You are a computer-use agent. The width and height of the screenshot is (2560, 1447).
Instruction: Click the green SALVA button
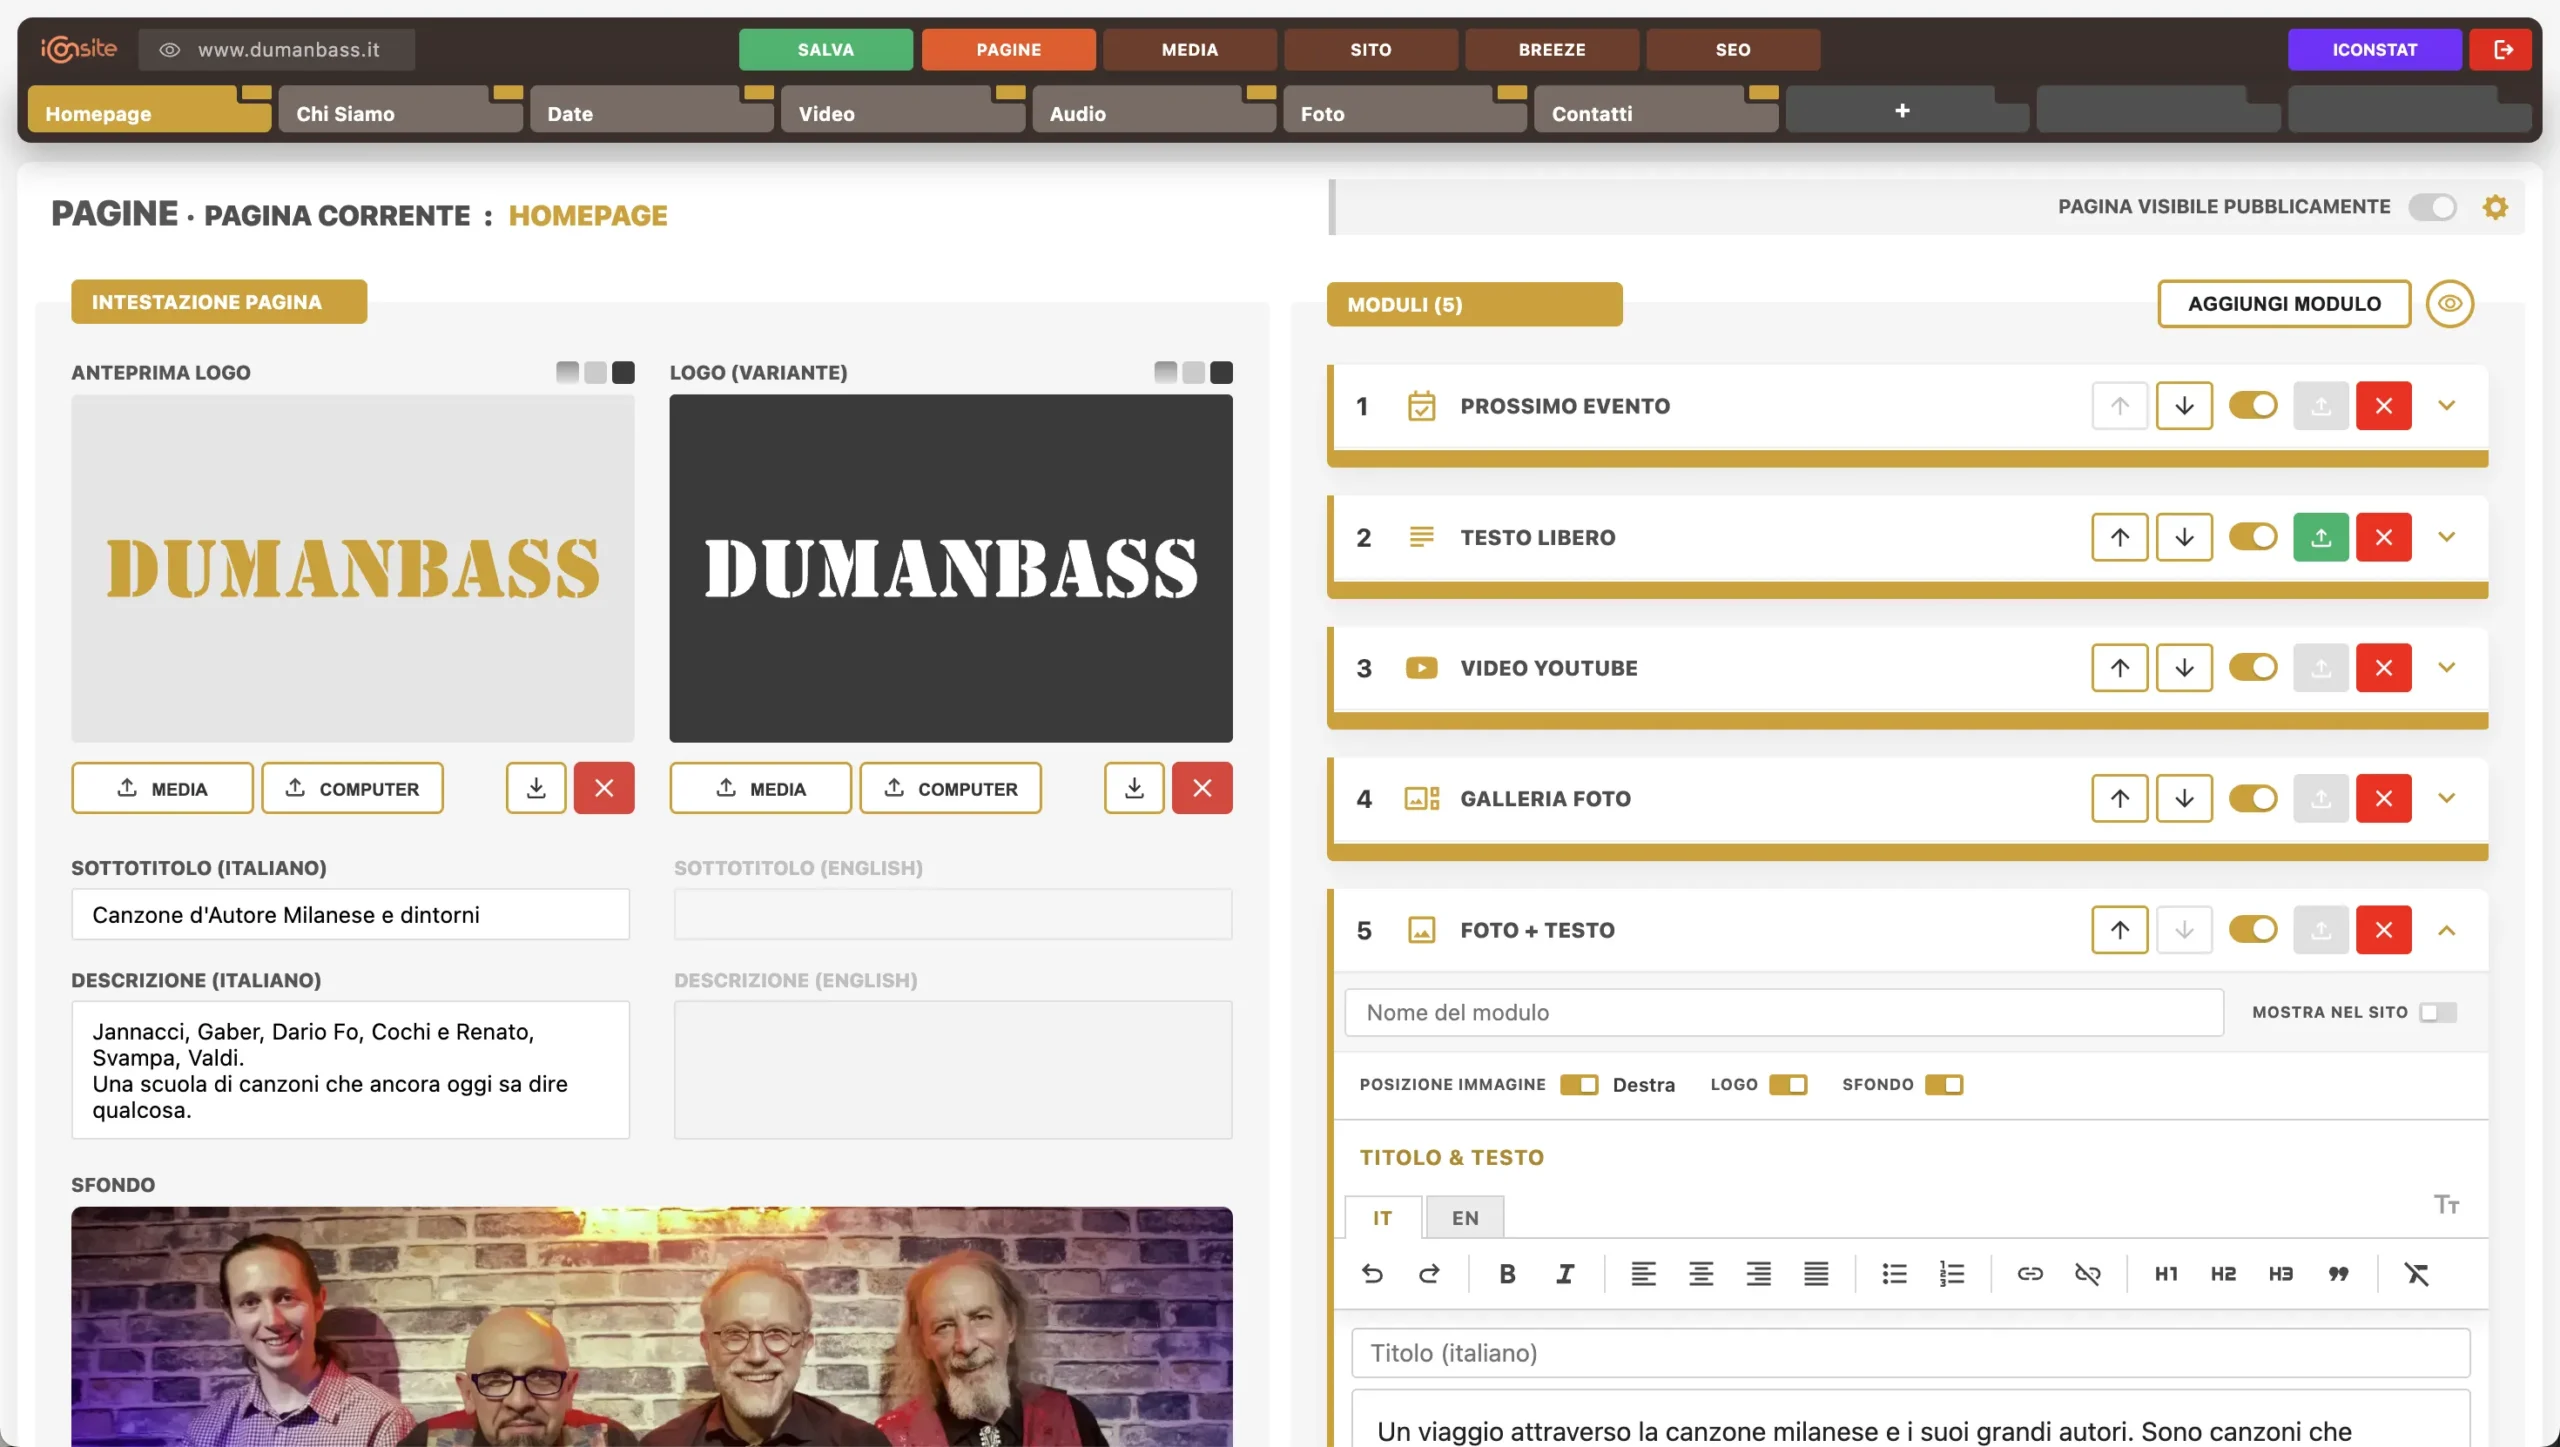point(825,49)
